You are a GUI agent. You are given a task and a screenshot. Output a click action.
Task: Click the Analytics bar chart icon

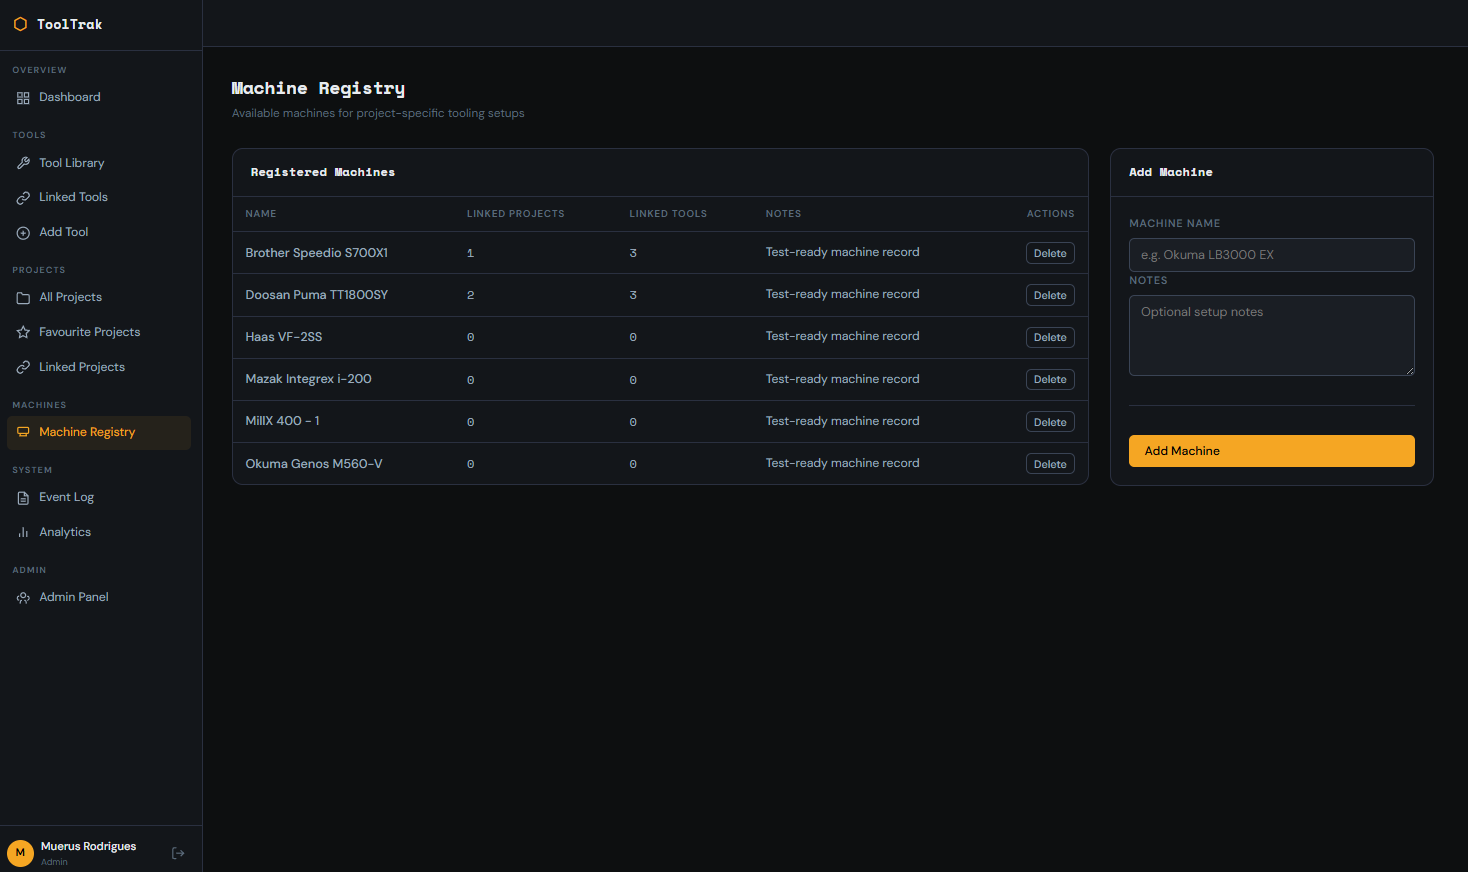coord(23,533)
